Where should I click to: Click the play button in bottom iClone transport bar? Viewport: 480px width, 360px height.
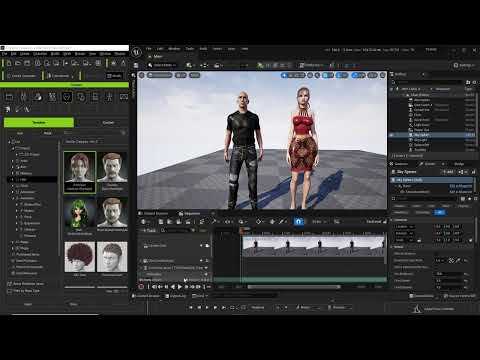click(207, 307)
